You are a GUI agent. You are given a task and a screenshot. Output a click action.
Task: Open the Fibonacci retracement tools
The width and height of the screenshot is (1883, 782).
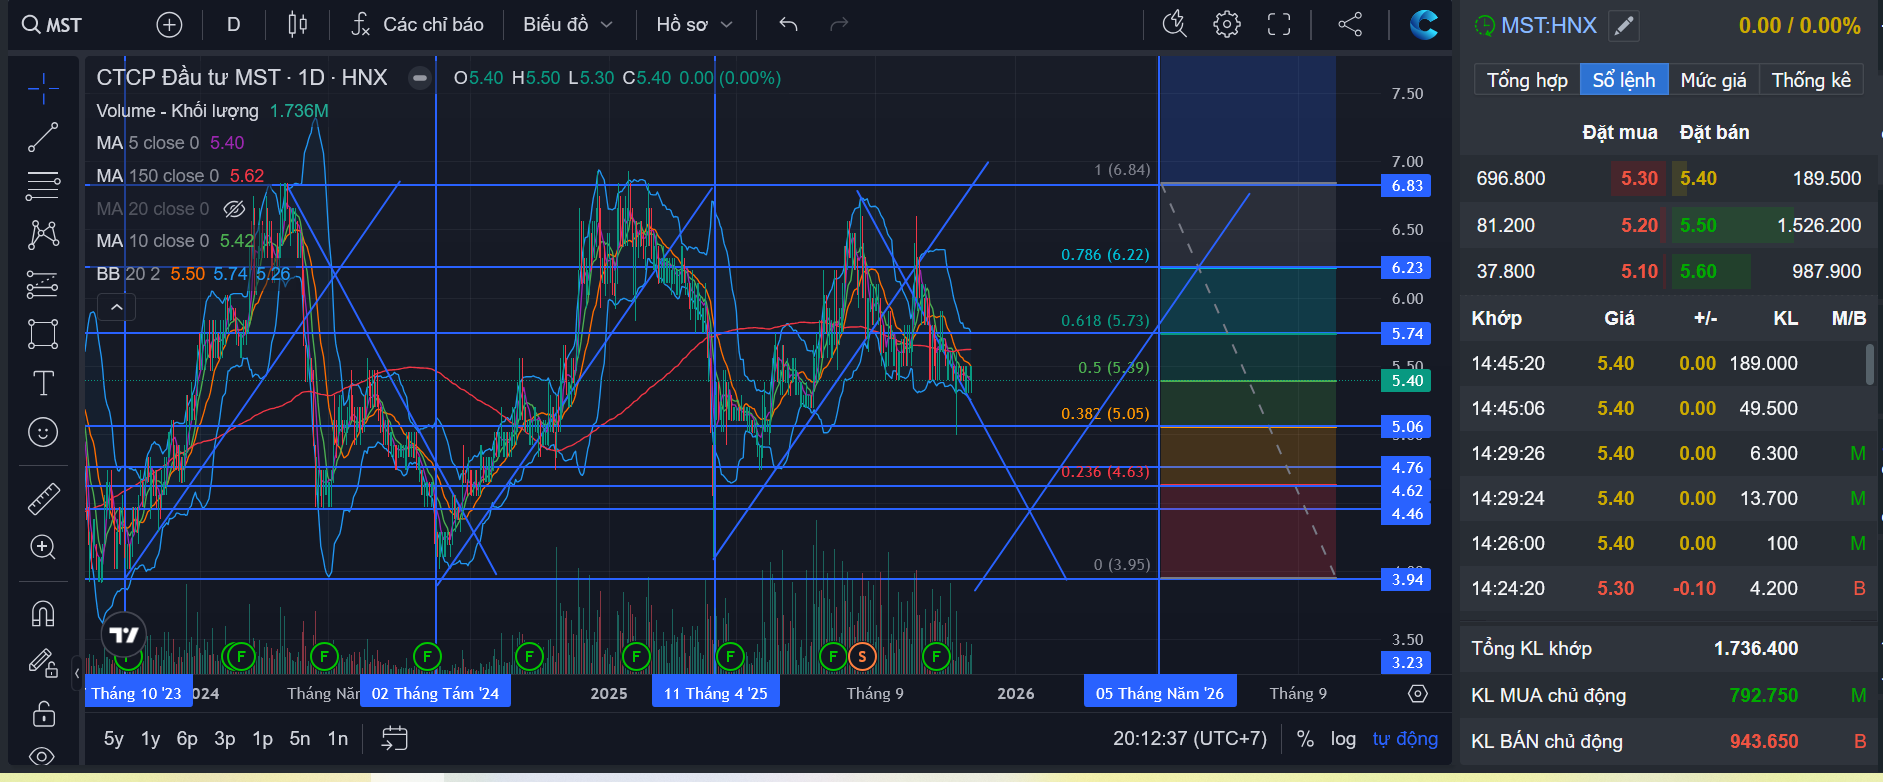click(43, 185)
